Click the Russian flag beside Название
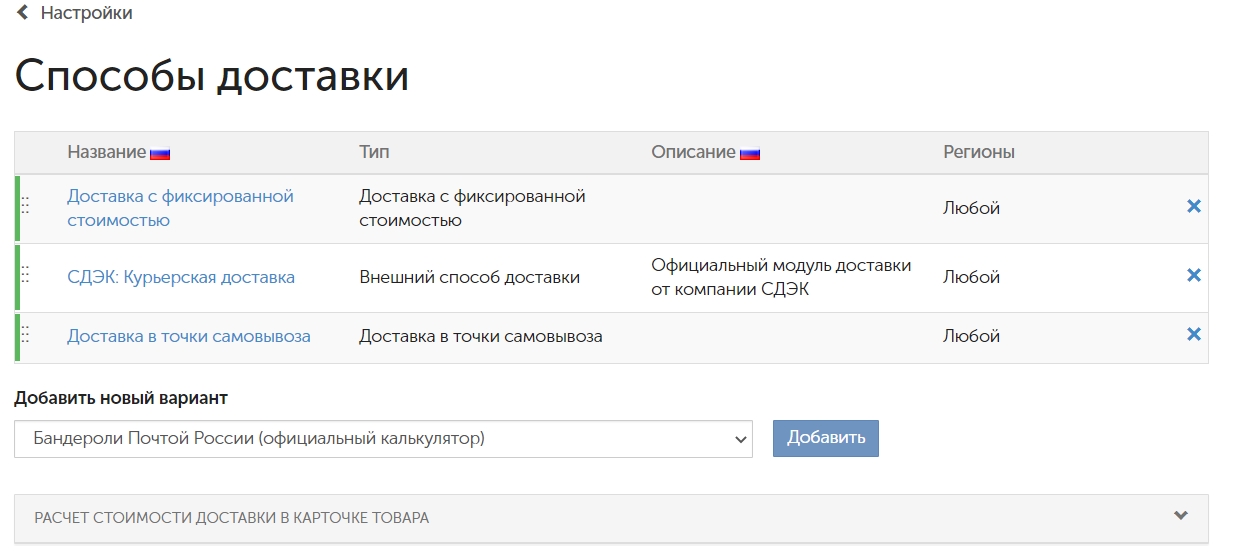Viewport: 1235px width, 559px height. [x=160, y=153]
